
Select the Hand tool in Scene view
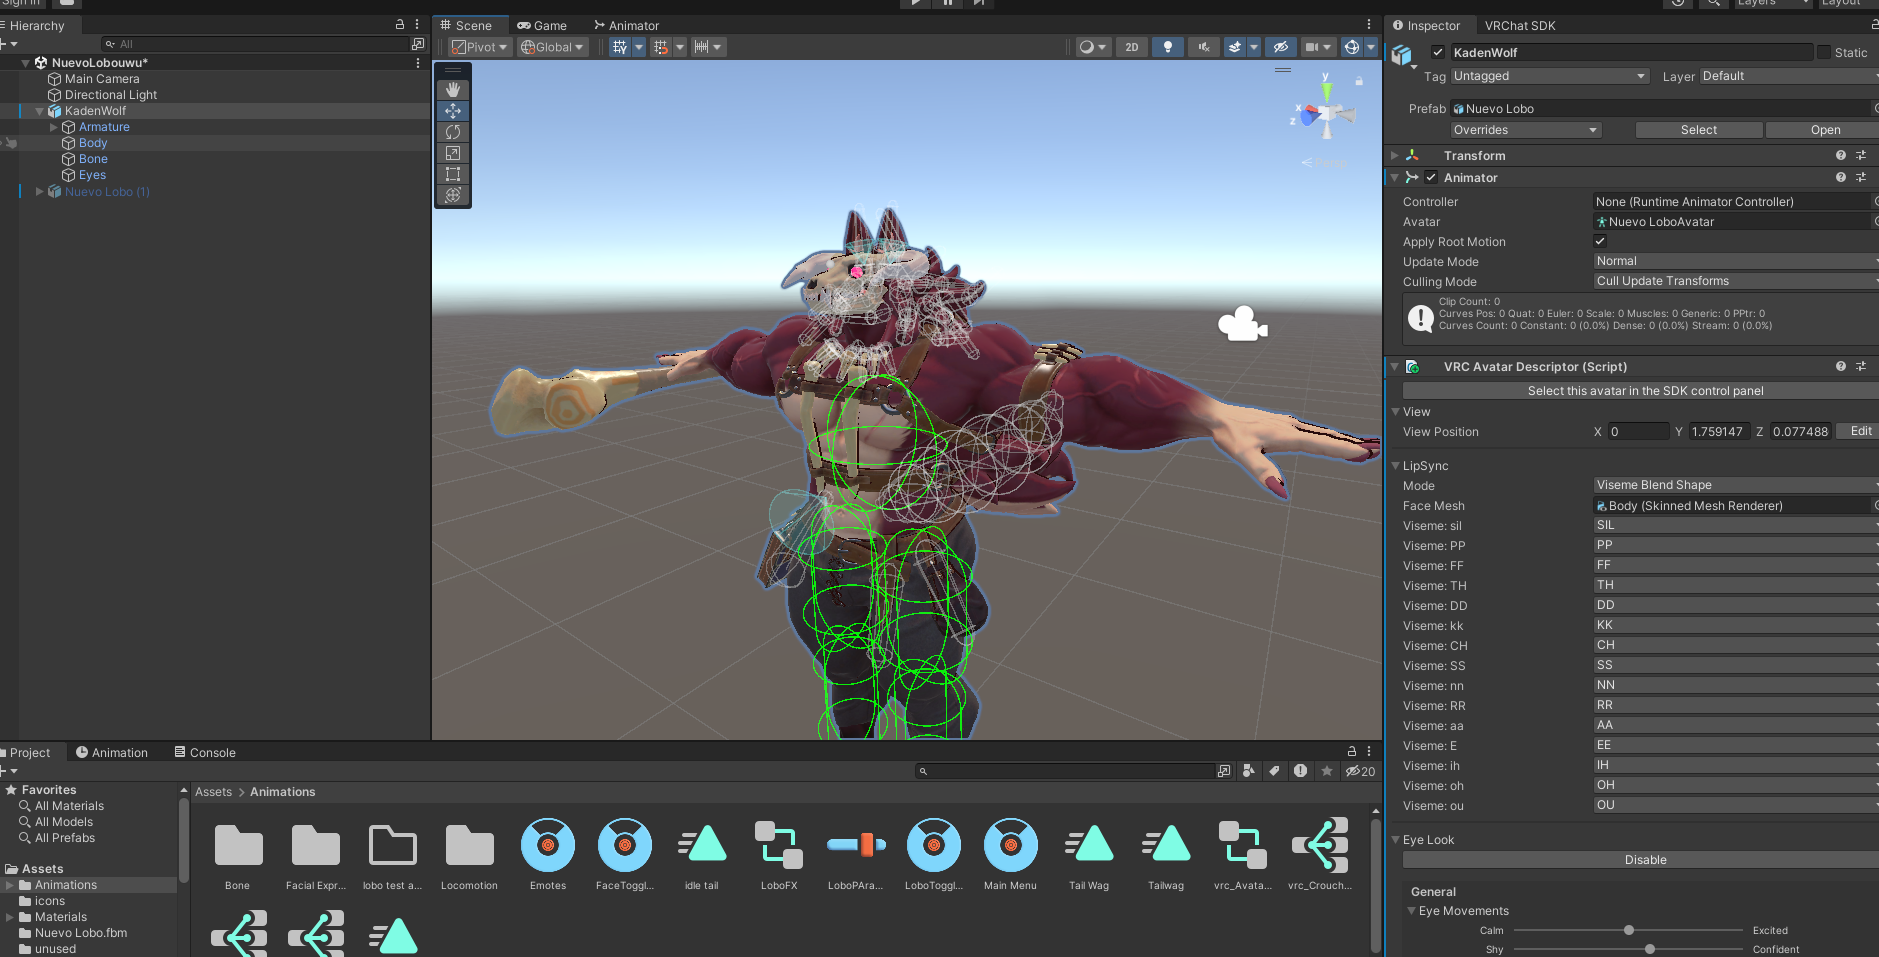[x=453, y=90]
